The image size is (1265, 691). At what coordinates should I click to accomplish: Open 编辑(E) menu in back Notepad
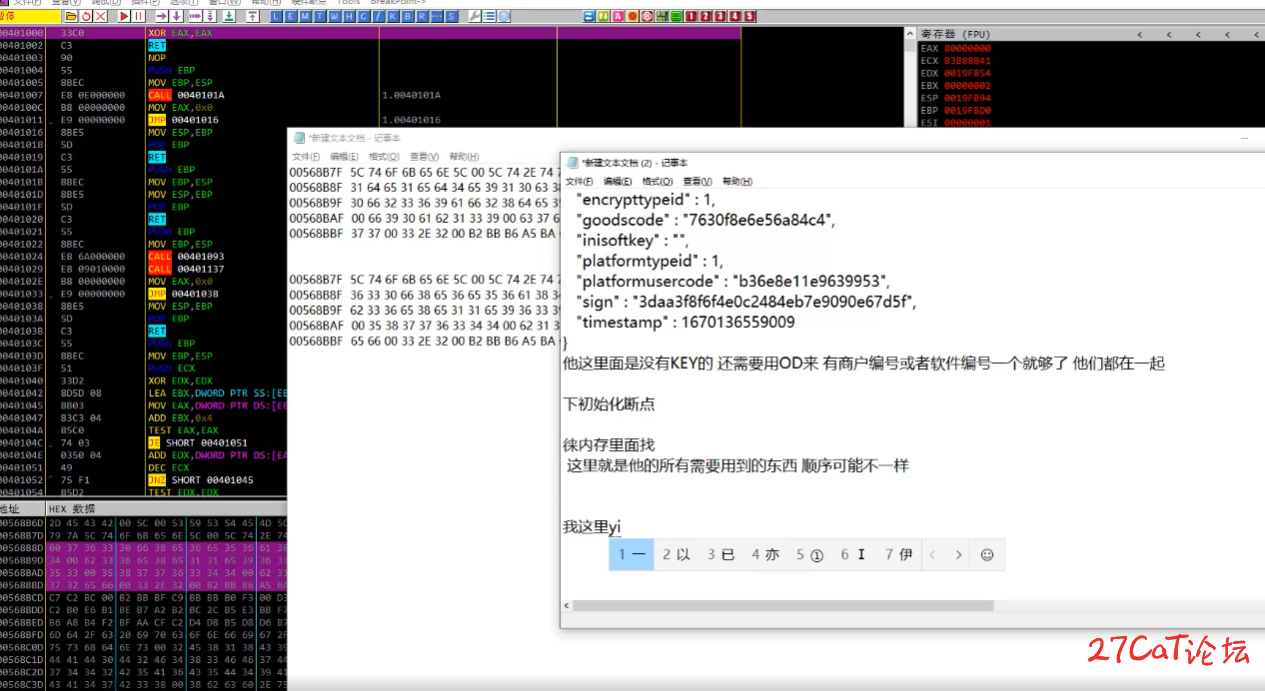(344, 157)
